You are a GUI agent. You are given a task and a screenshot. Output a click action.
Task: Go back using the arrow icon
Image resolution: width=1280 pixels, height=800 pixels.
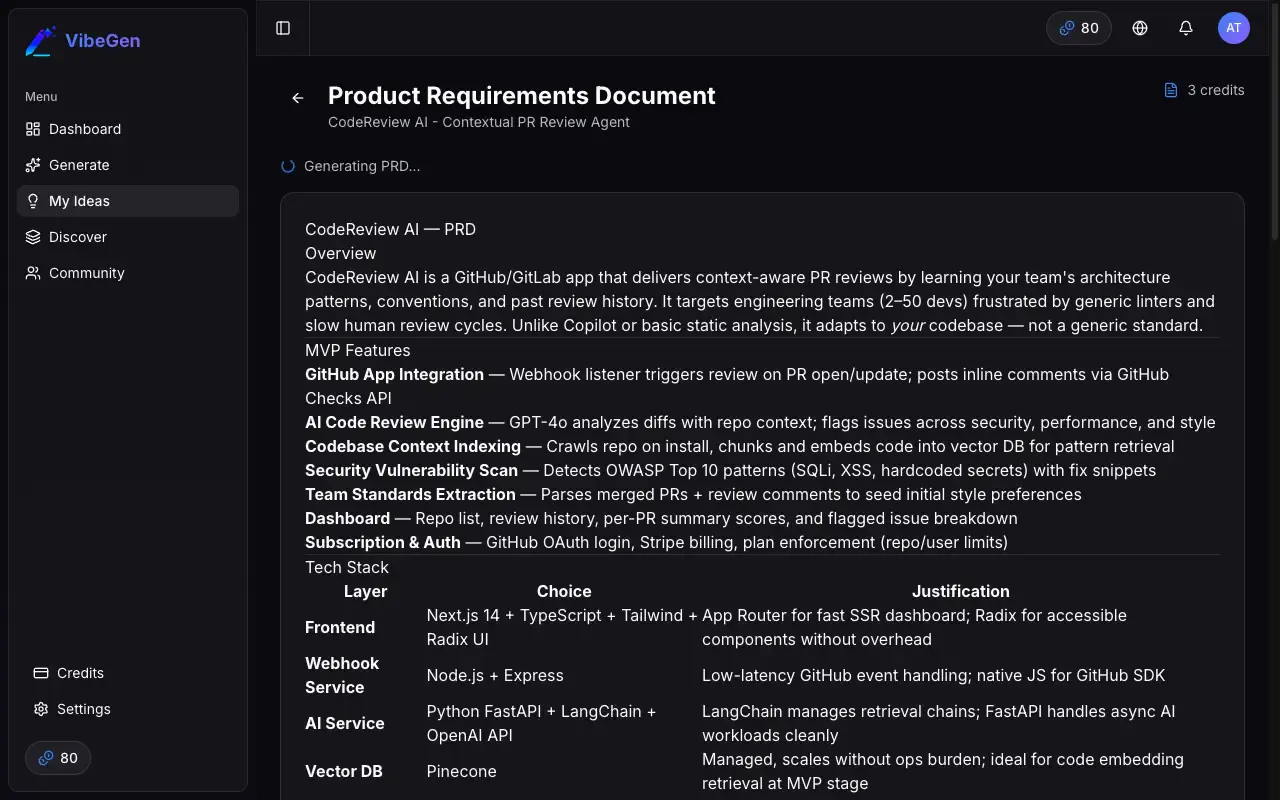point(298,98)
